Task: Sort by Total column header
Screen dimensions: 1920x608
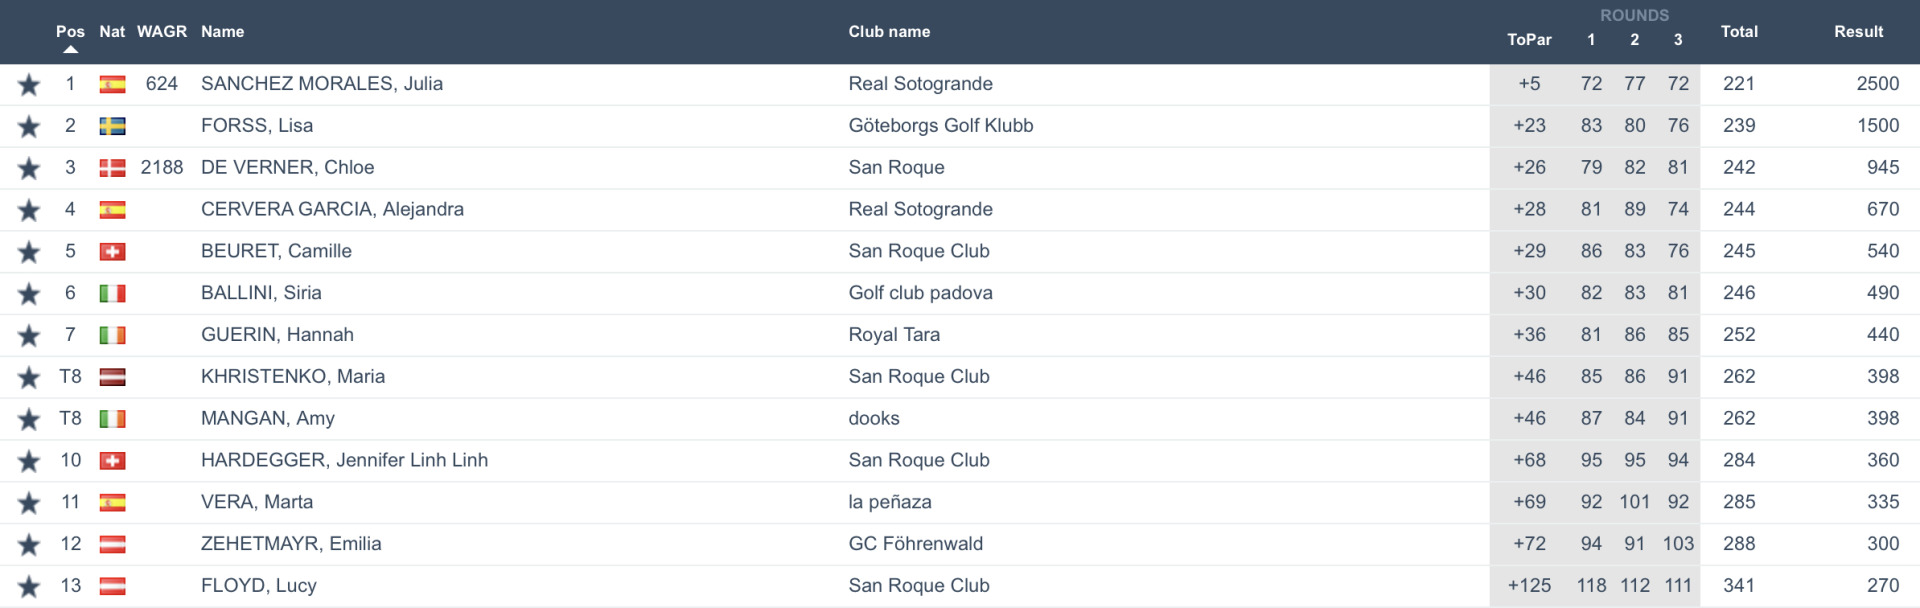Action: point(1739,32)
